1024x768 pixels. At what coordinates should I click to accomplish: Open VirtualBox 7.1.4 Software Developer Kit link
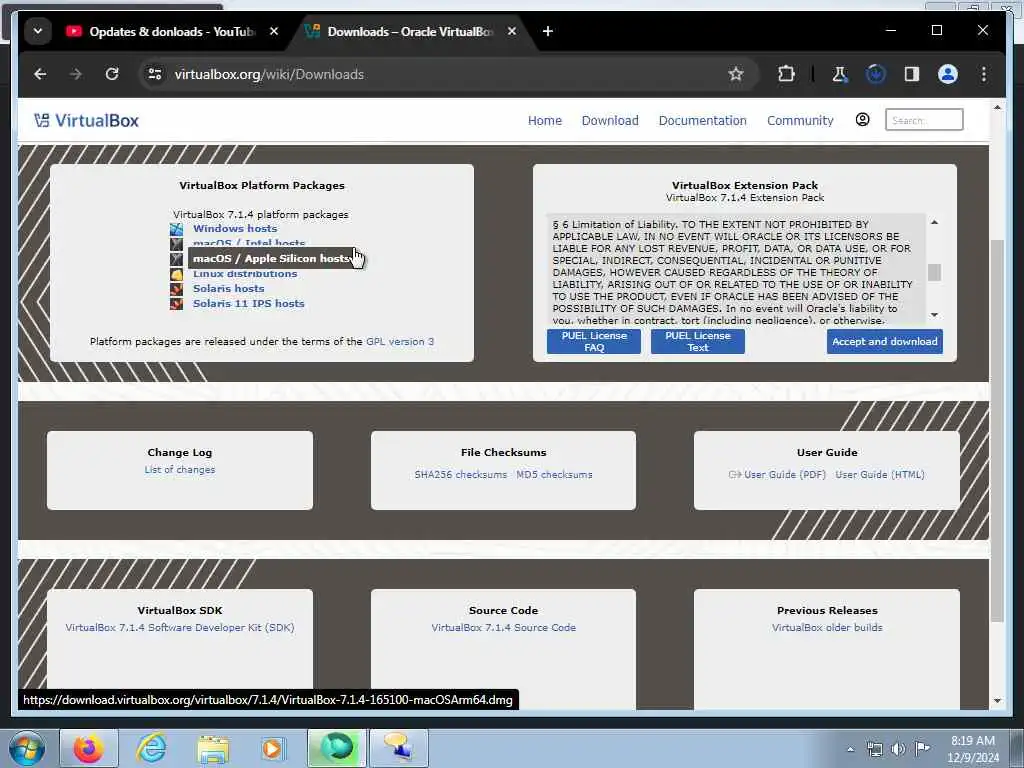pos(180,628)
